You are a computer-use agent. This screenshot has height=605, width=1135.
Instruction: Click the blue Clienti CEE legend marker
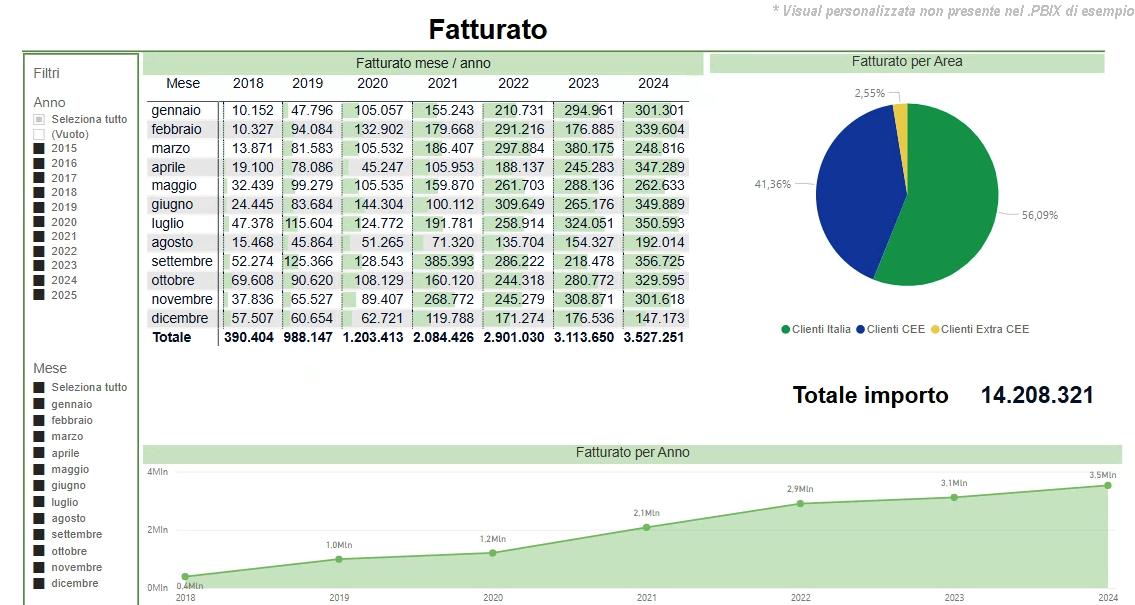(860, 329)
